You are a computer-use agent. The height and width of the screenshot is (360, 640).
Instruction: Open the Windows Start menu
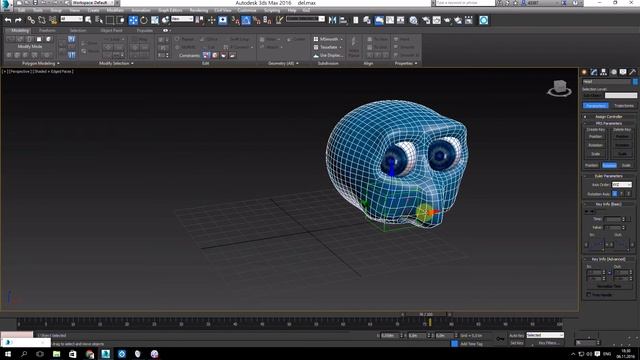(8, 354)
